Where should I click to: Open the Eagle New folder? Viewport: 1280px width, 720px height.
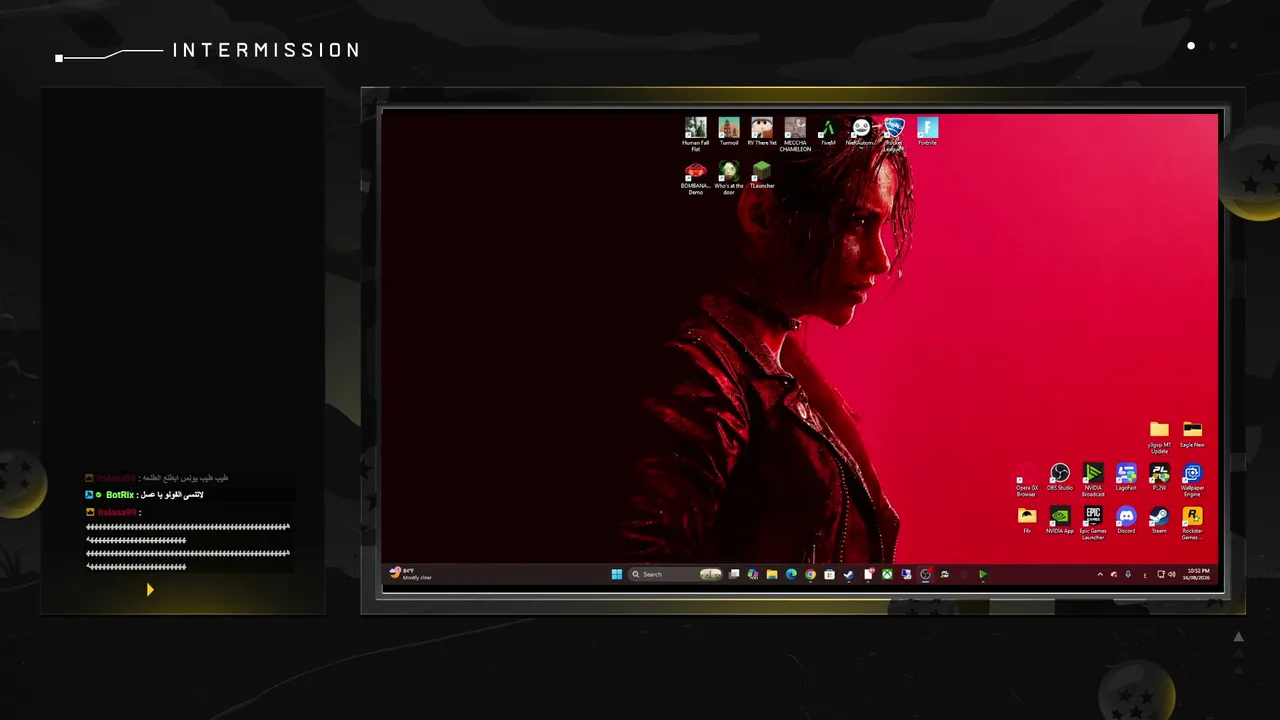[1192, 434]
